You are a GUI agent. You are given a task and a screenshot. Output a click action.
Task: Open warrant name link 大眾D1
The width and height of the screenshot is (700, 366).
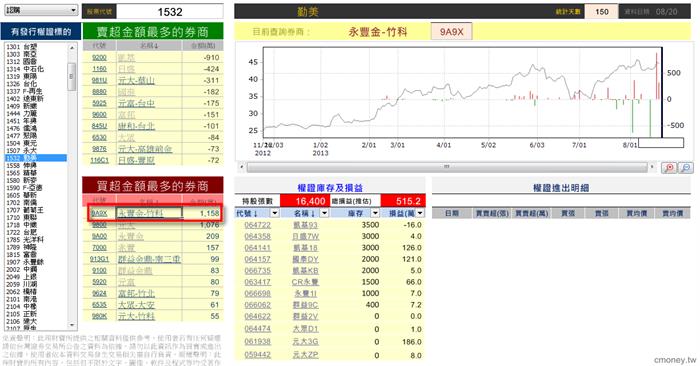[x=305, y=329]
